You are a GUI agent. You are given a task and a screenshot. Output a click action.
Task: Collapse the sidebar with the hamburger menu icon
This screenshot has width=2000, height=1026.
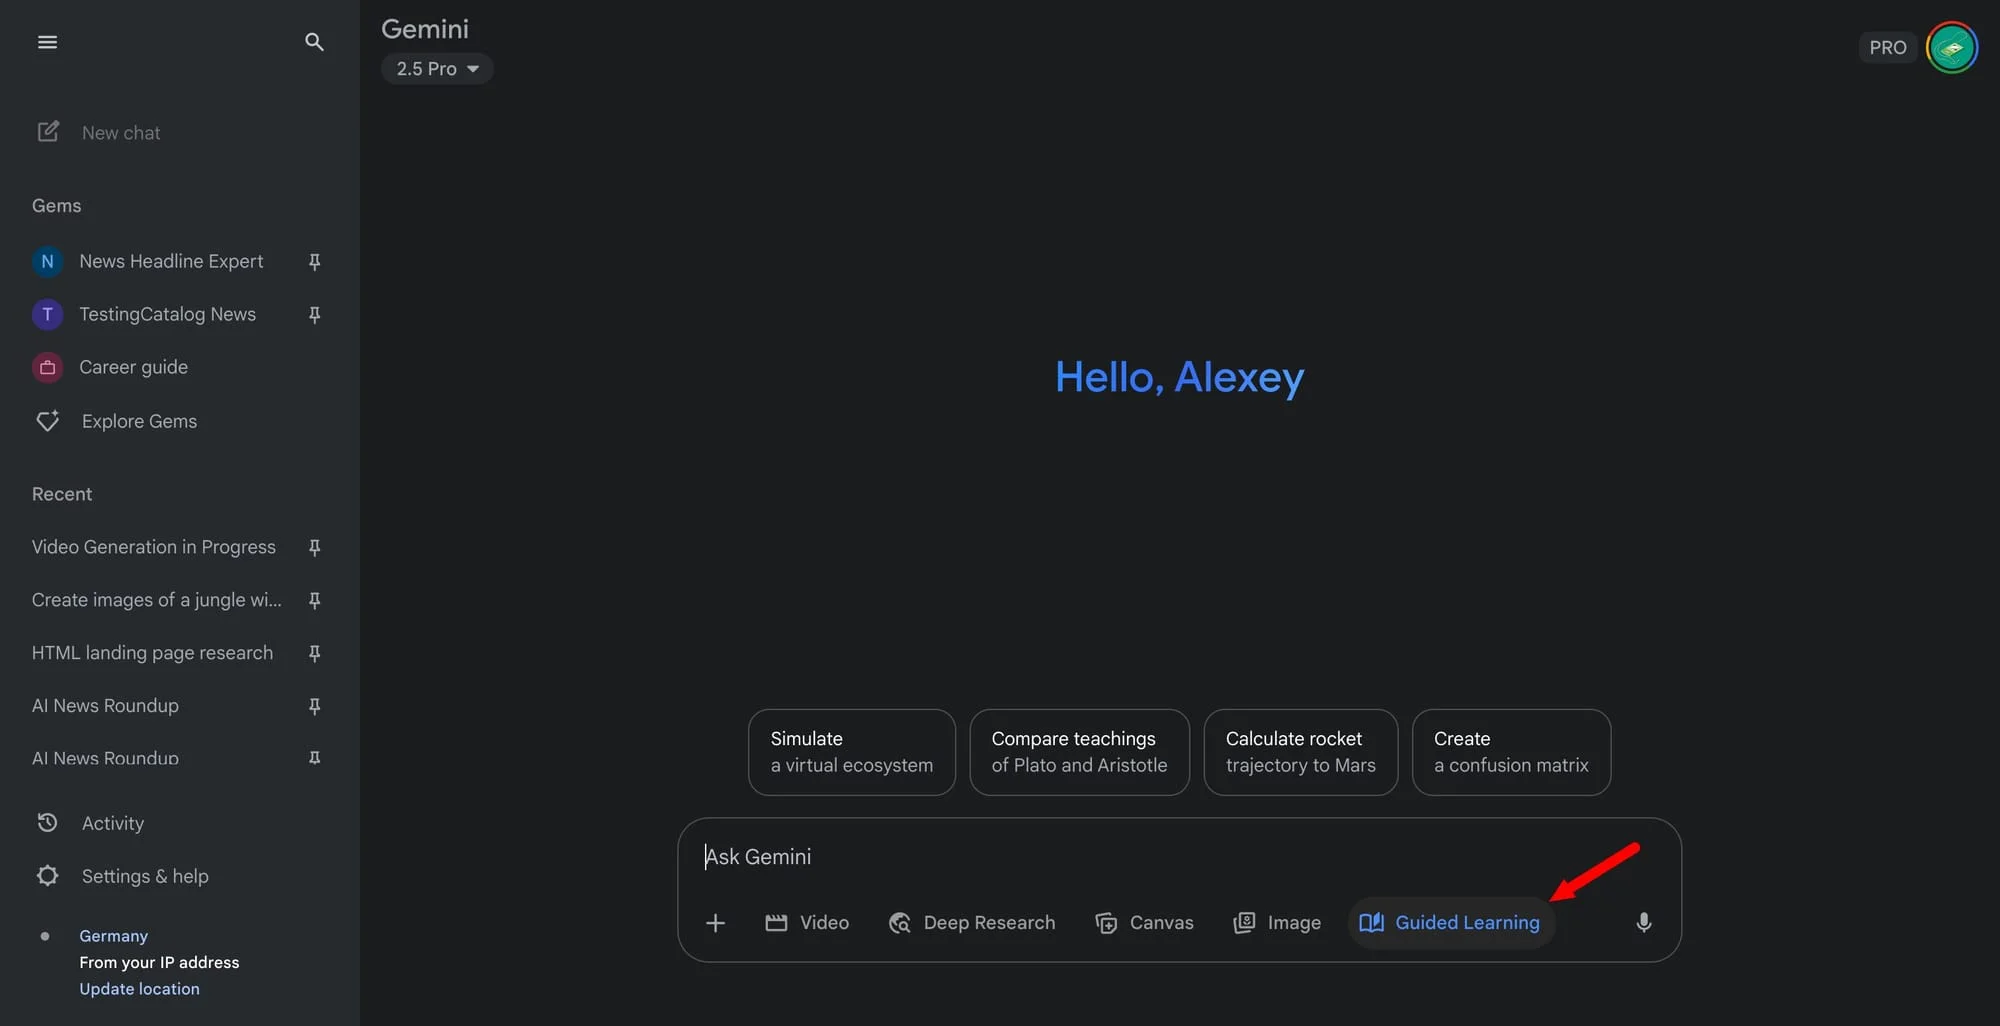pyautogui.click(x=47, y=42)
